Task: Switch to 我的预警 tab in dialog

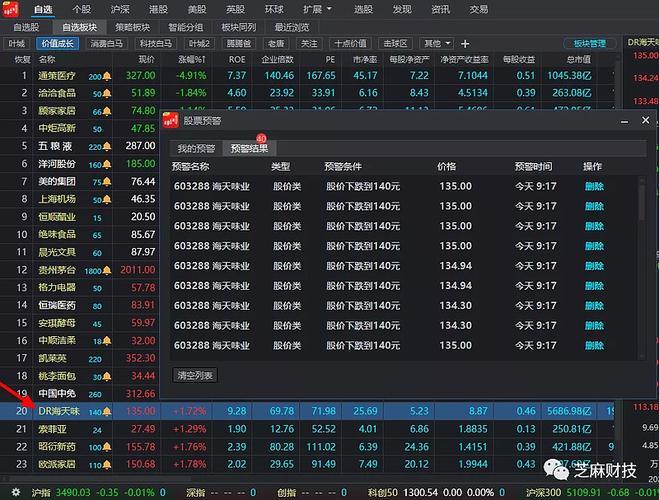Action: pos(196,148)
